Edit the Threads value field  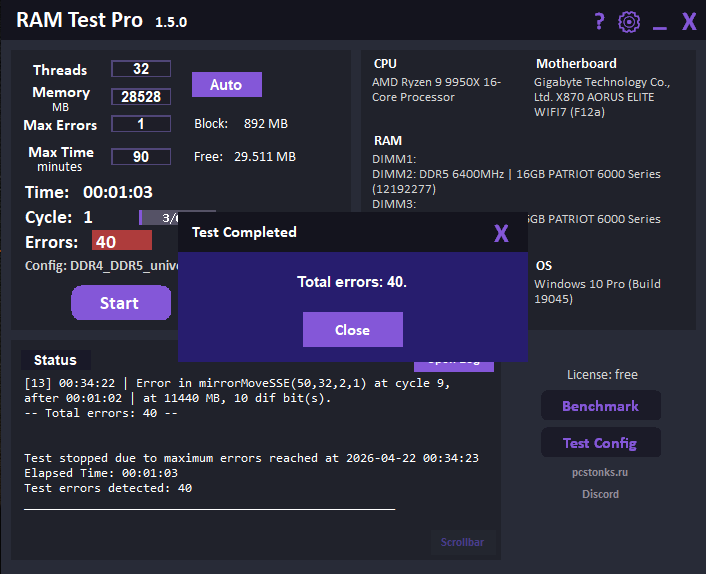(141, 69)
